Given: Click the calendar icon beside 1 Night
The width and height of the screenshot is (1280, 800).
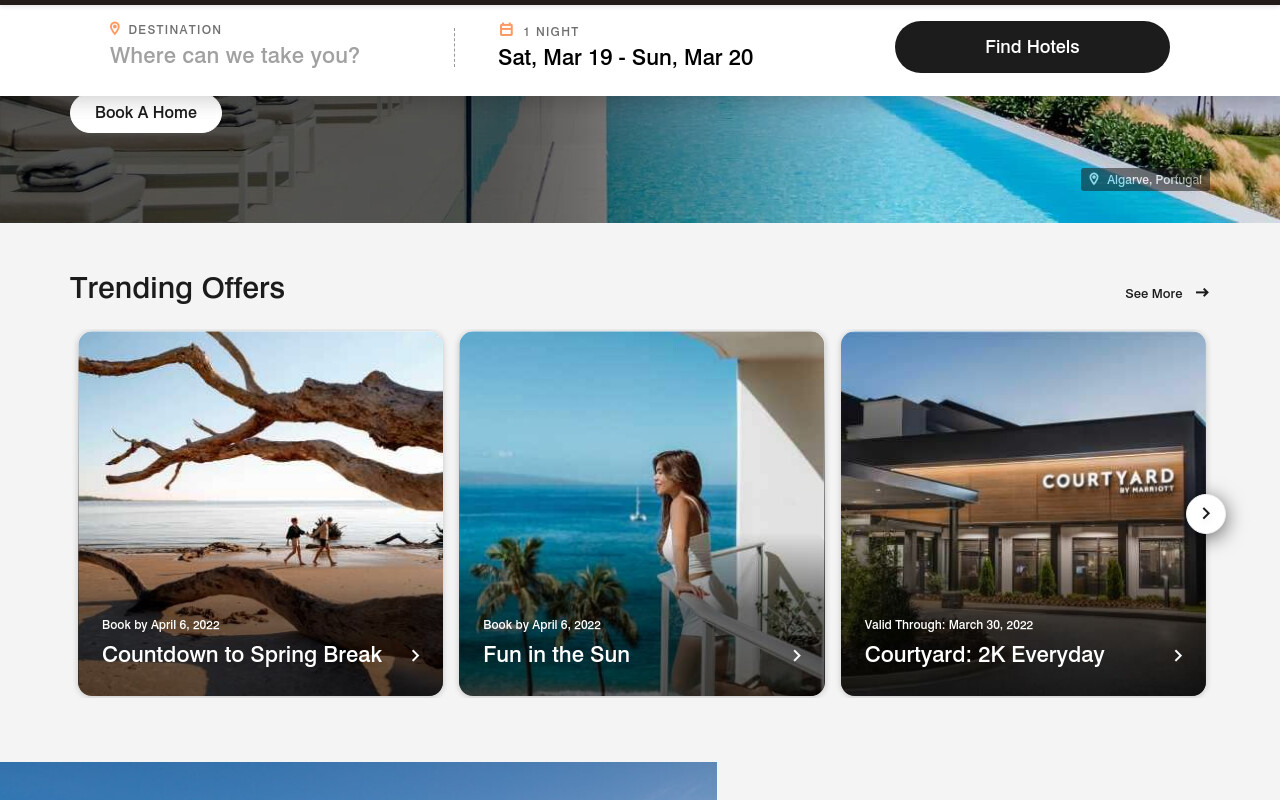Looking at the screenshot, I should (506, 30).
